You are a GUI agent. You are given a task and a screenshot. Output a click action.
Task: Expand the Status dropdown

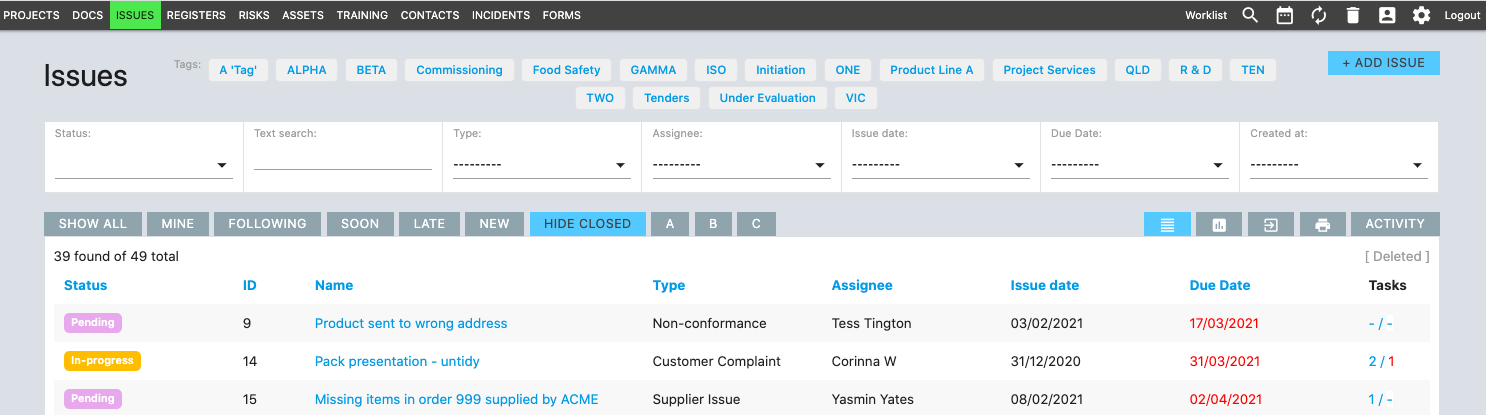tap(143, 166)
